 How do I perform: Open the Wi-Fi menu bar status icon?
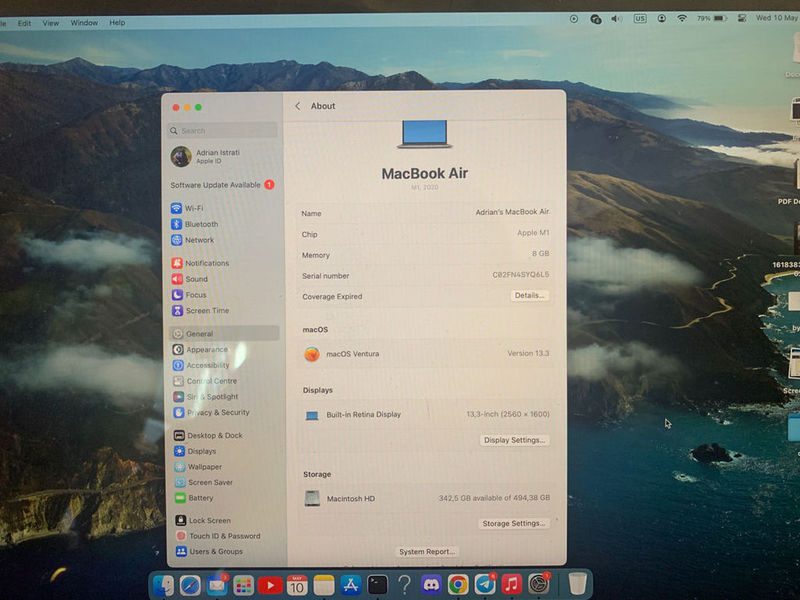click(x=682, y=18)
